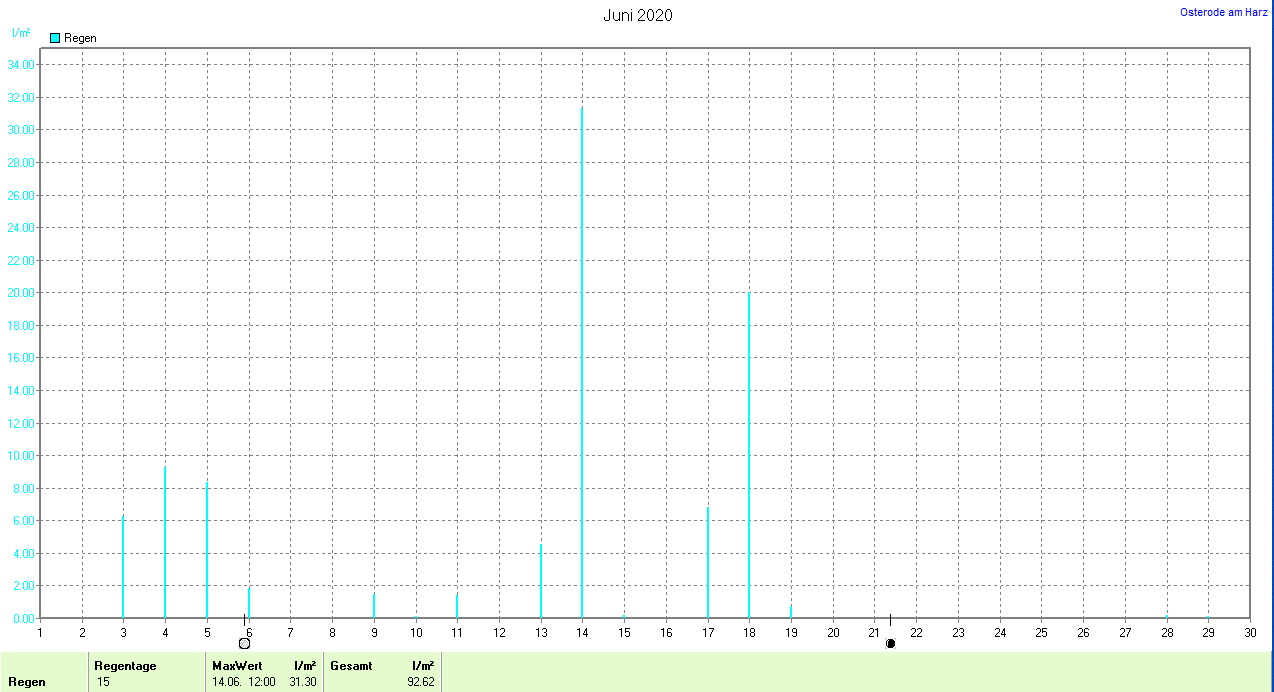This screenshot has height=692, width=1274.
Task: Click the rain bar on day 17
Action: (708, 562)
